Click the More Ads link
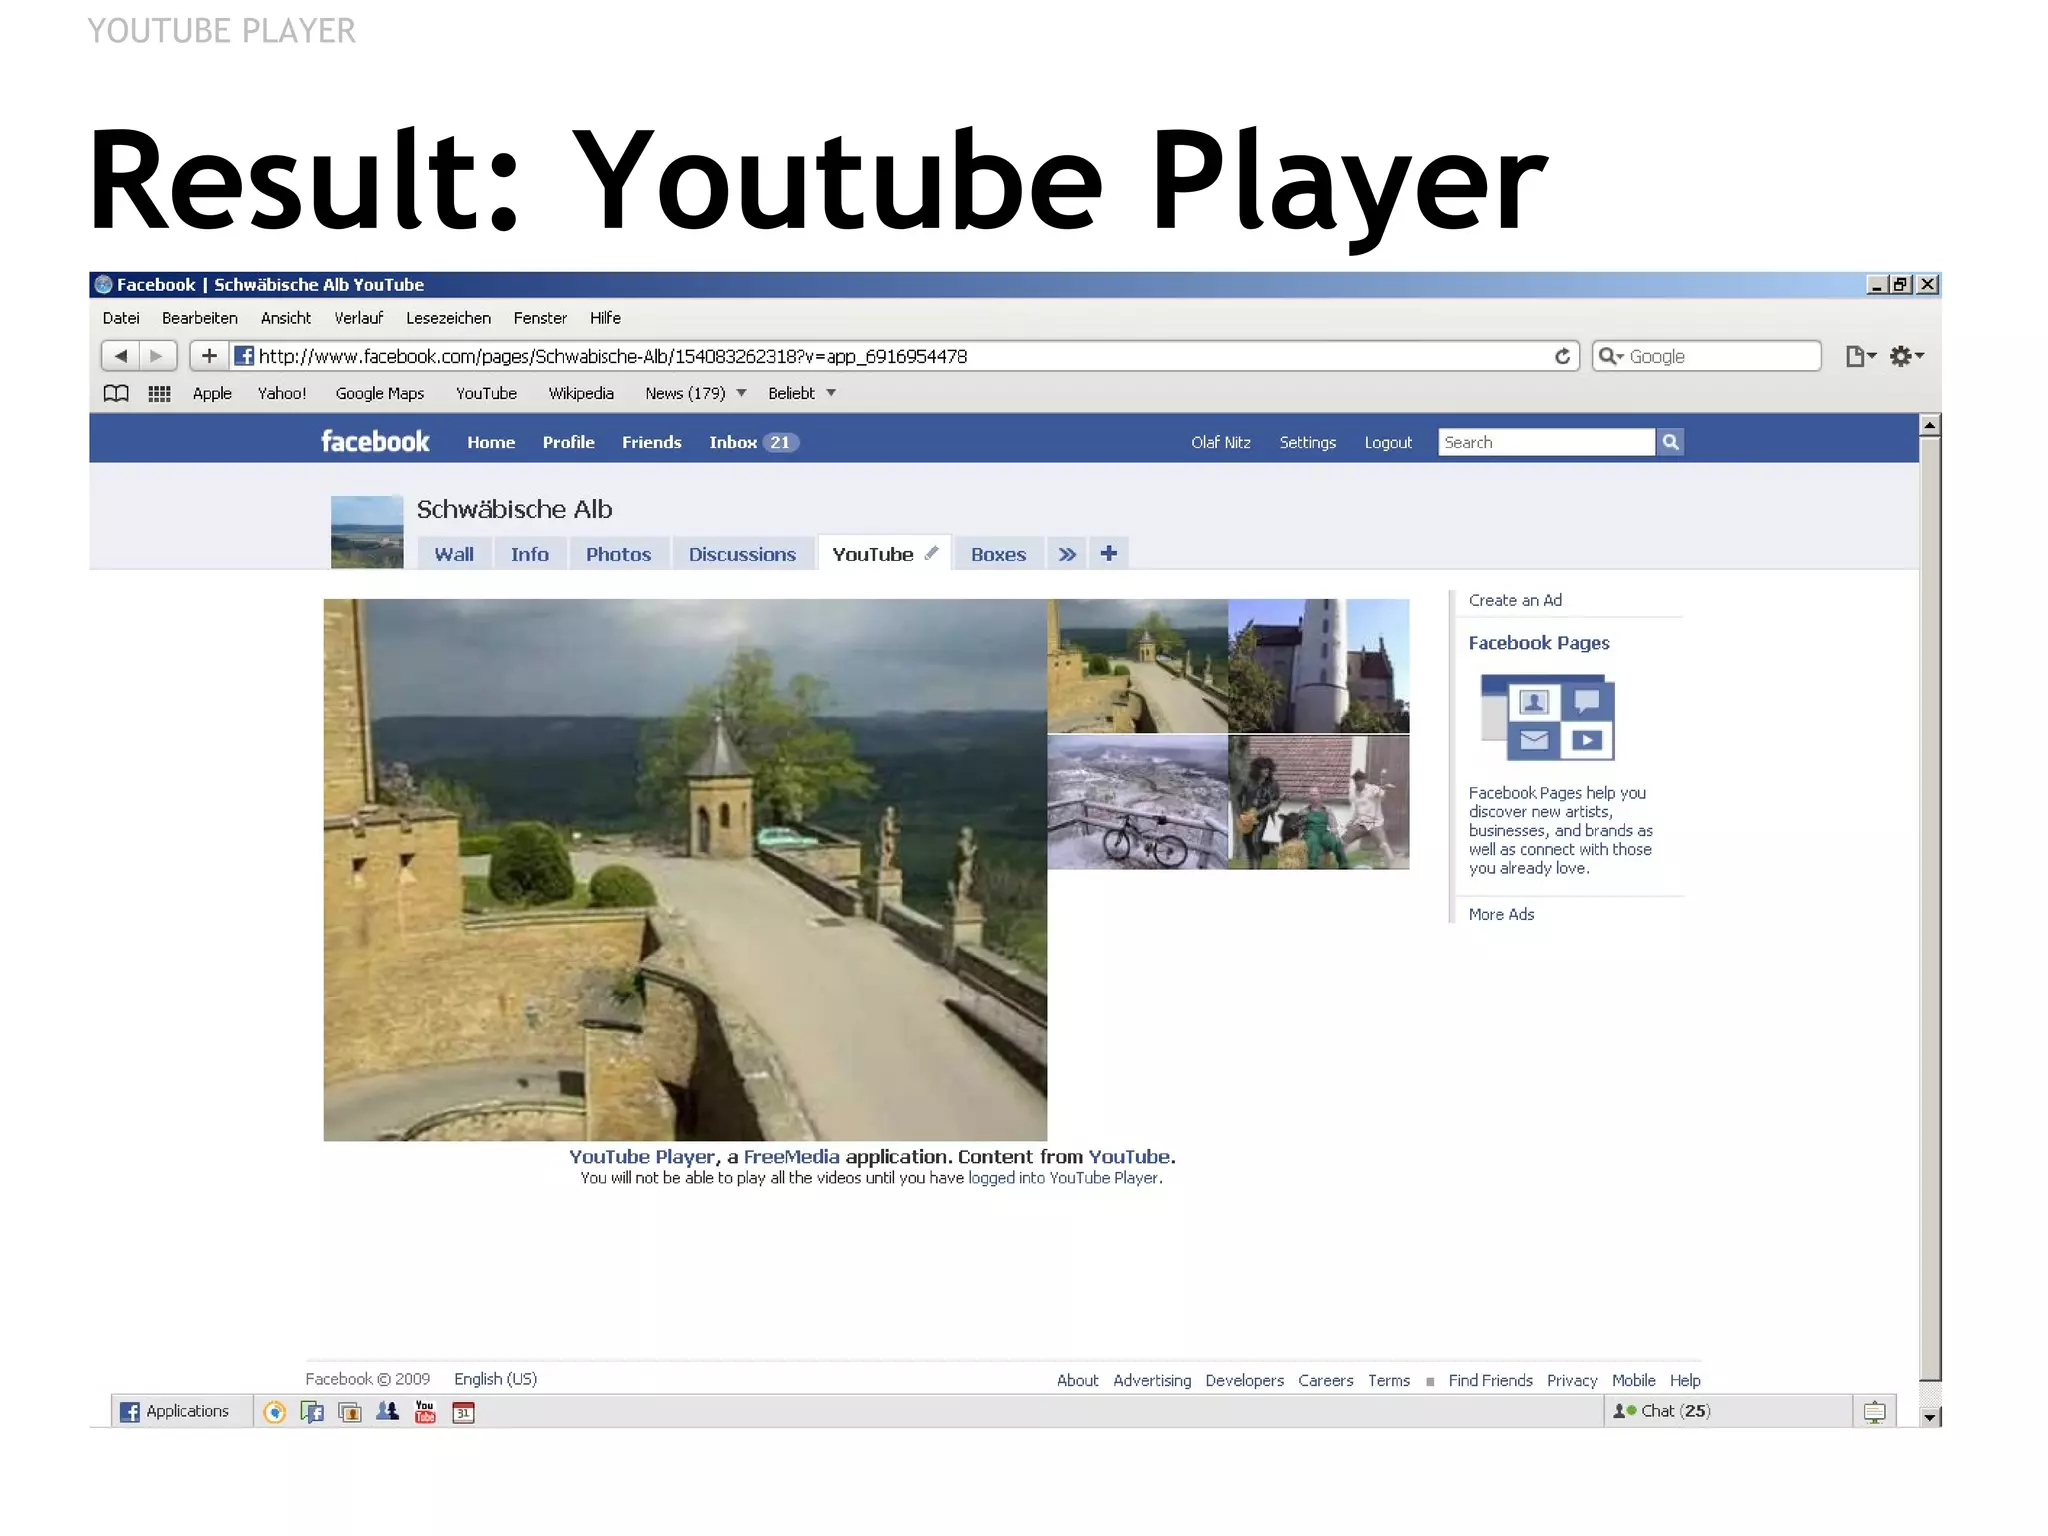This screenshot has width=2048, height=1536. 1501,914
